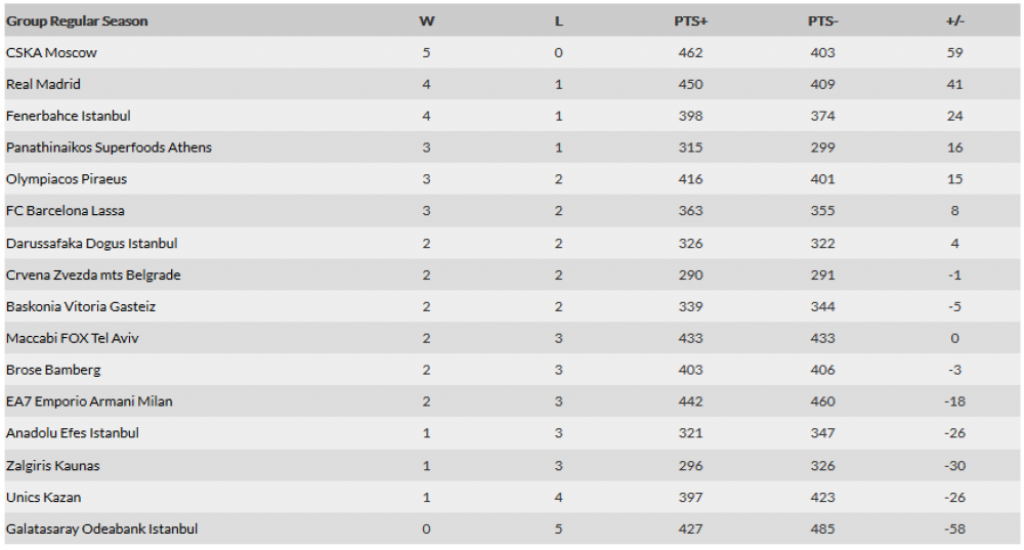Open Zalgiris Kaunas team entry

tap(53, 466)
